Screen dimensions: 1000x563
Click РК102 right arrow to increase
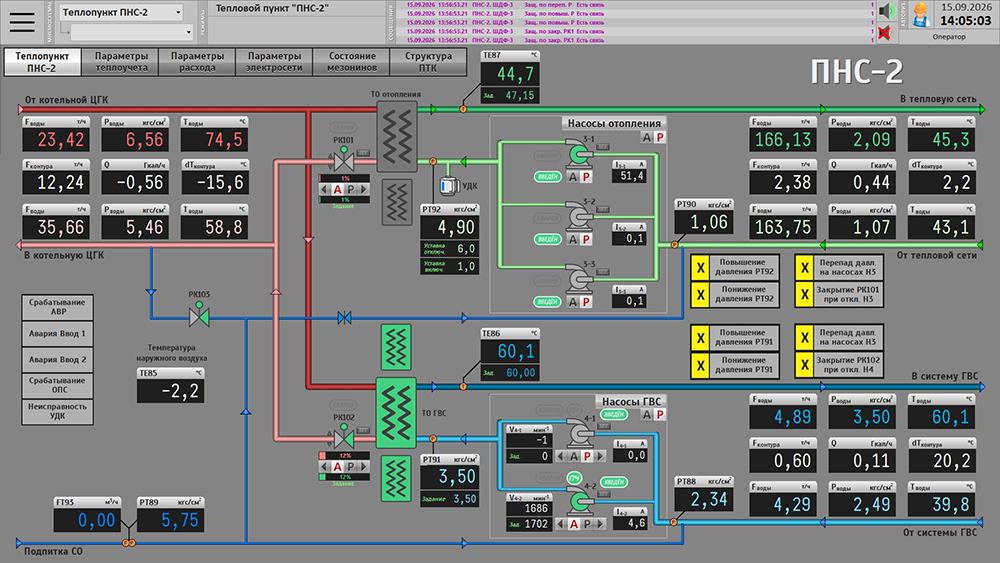tap(364, 467)
